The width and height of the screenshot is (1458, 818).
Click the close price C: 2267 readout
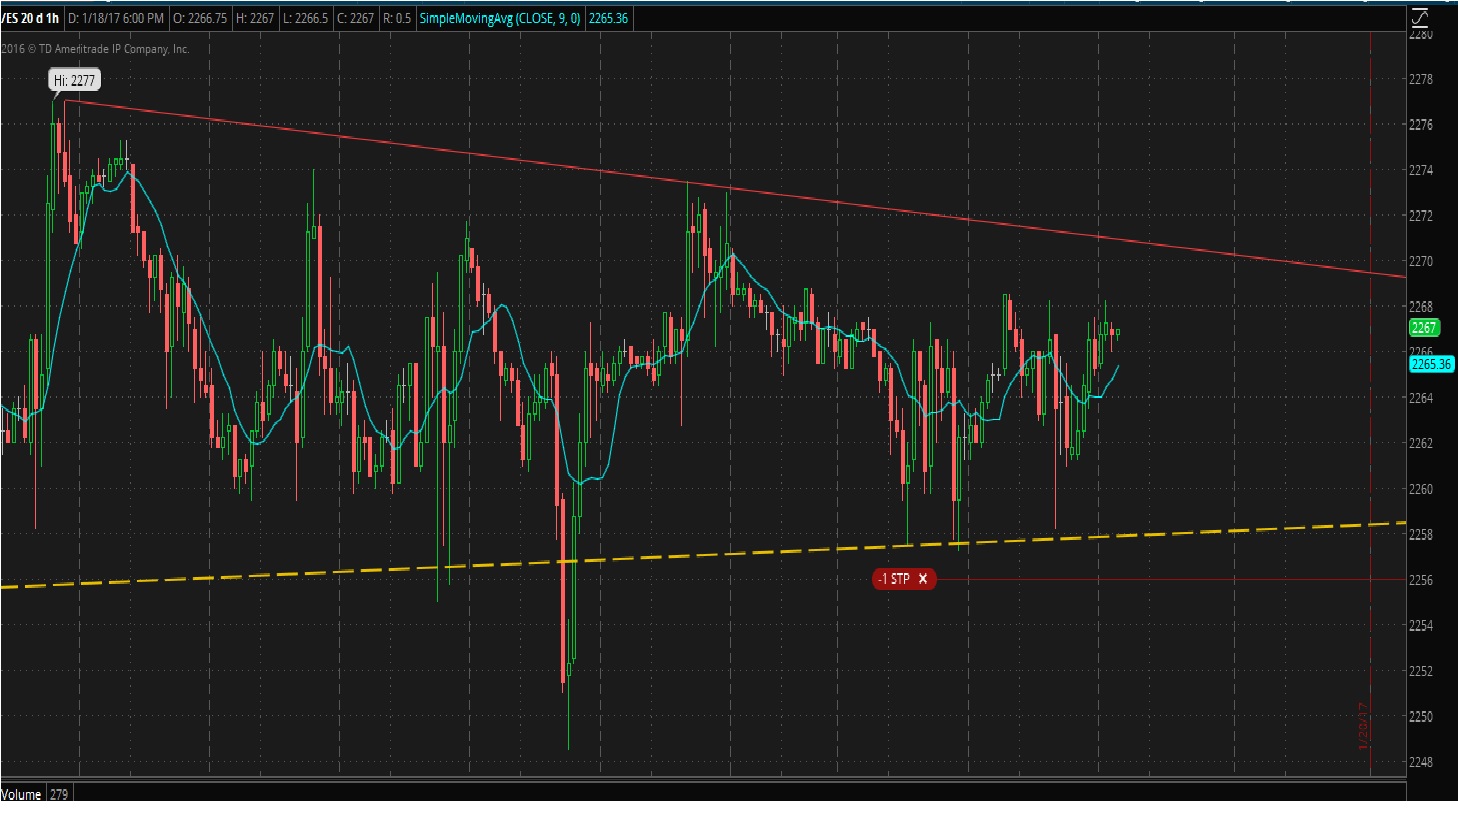[354, 18]
